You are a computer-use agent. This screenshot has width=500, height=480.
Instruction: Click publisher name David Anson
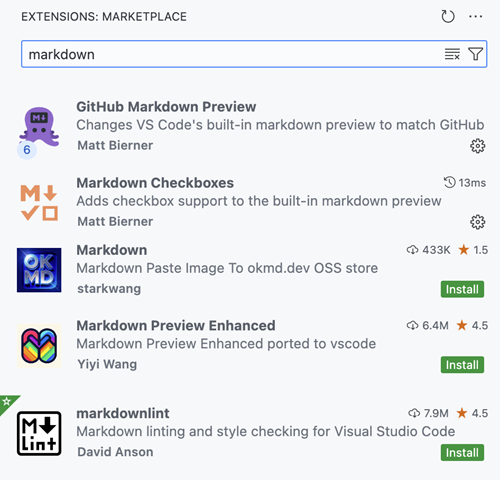pyautogui.click(x=115, y=452)
